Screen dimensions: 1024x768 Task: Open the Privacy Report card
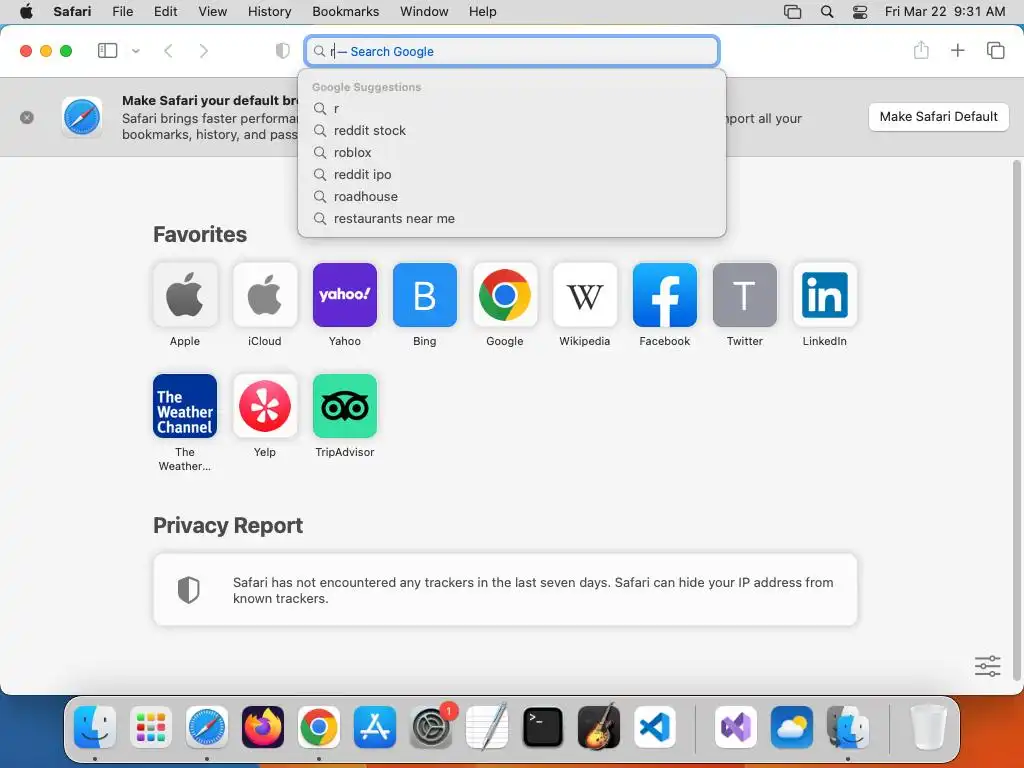[x=505, y=590]
